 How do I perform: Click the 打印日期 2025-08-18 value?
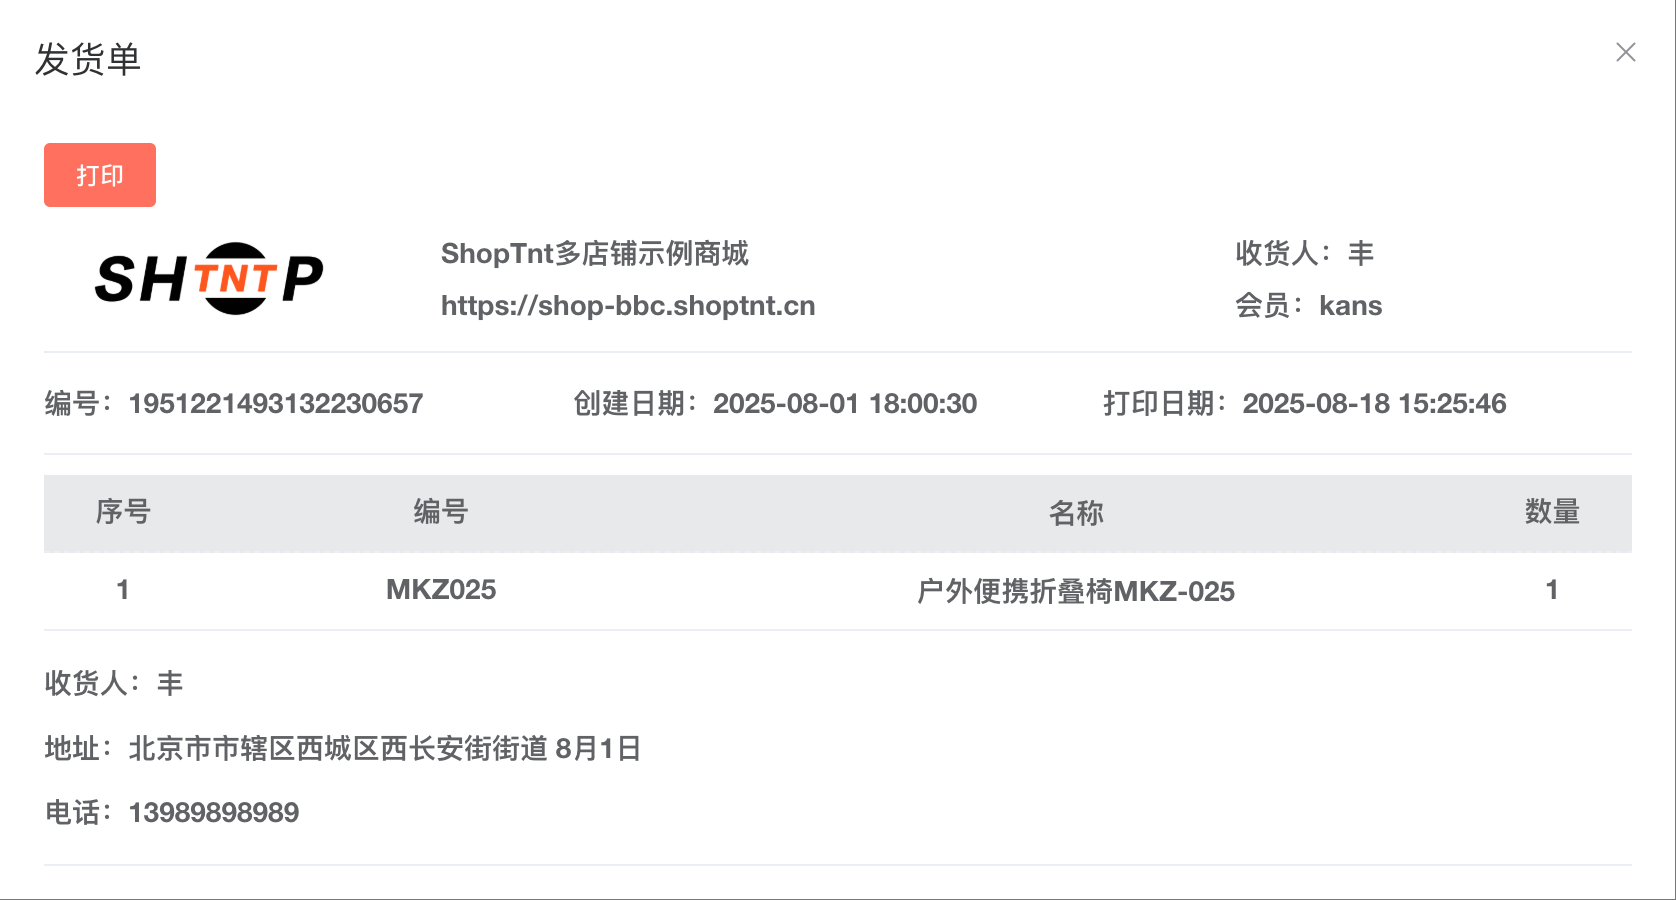coord(1374,404)
